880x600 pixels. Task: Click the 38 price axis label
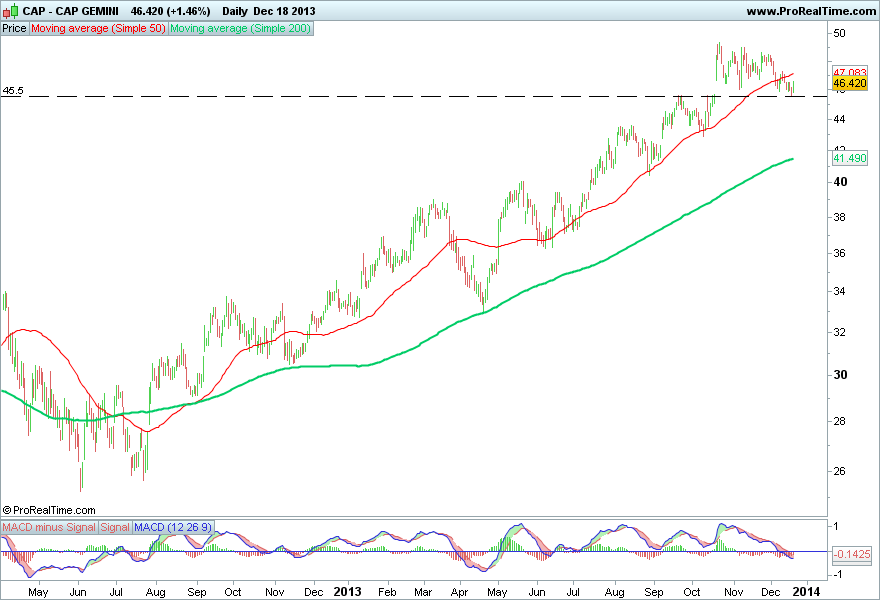839,217
